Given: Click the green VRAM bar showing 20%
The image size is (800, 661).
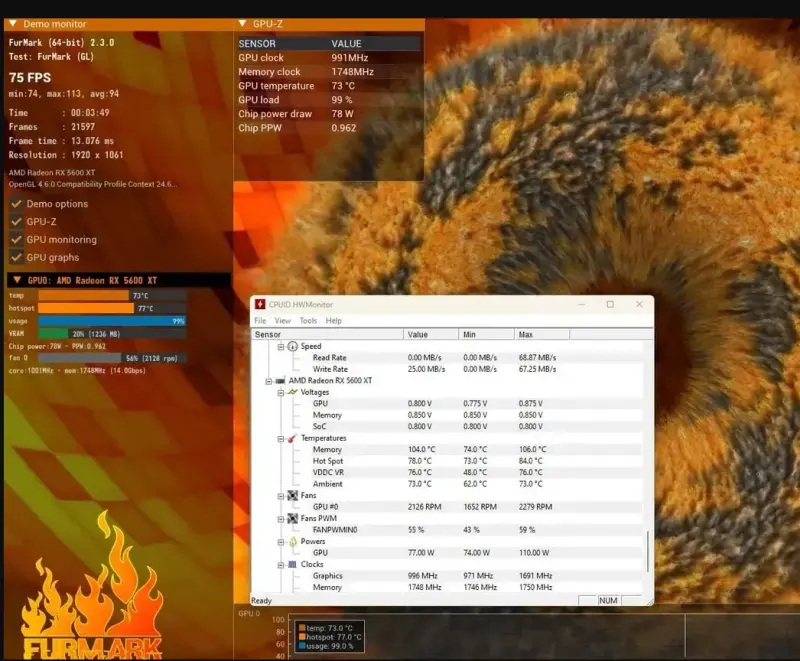Looking at the screenshot, I should coord(53,334).
